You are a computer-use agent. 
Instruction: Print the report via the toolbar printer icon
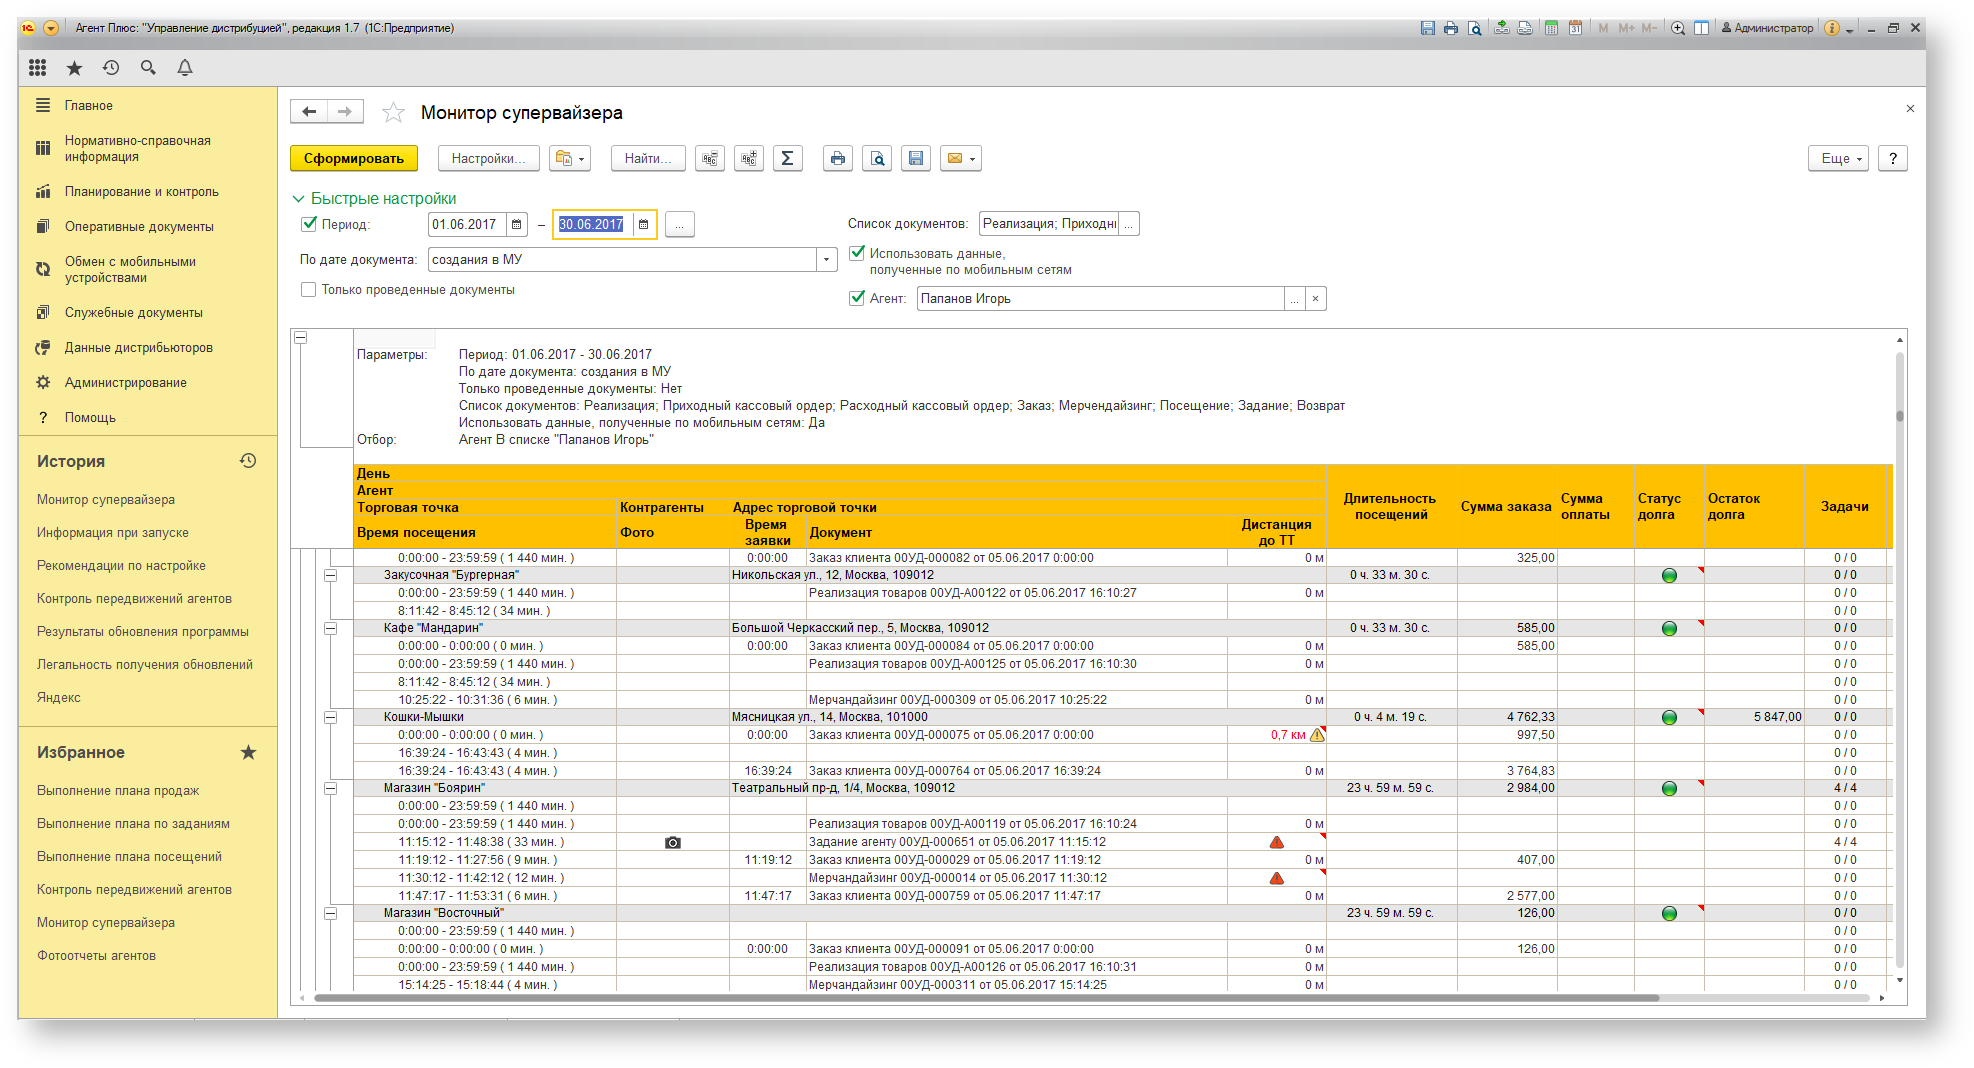pos(838,158)
